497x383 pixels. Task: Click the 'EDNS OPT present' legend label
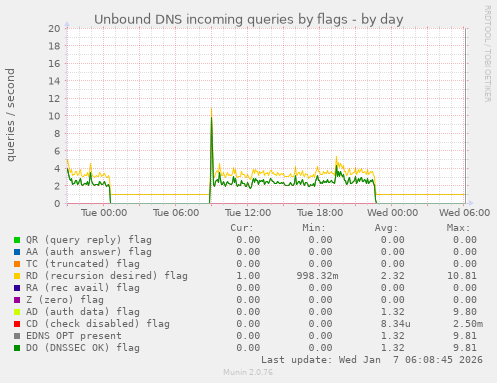click(74, 336)
